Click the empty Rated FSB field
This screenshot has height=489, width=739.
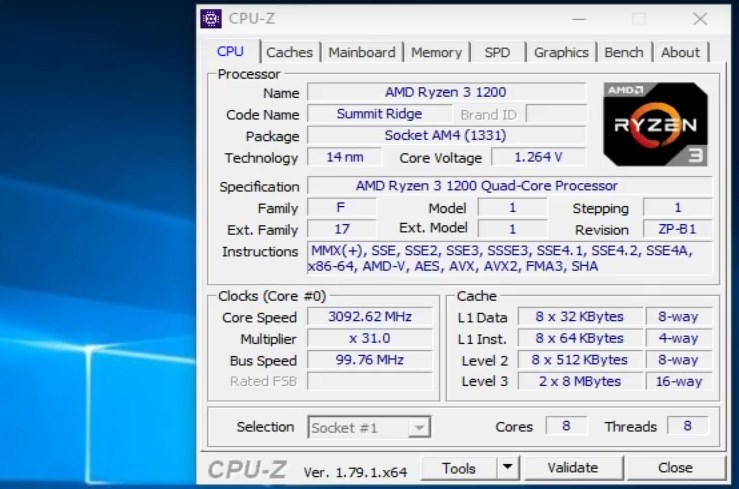click(x=370, y=381)
